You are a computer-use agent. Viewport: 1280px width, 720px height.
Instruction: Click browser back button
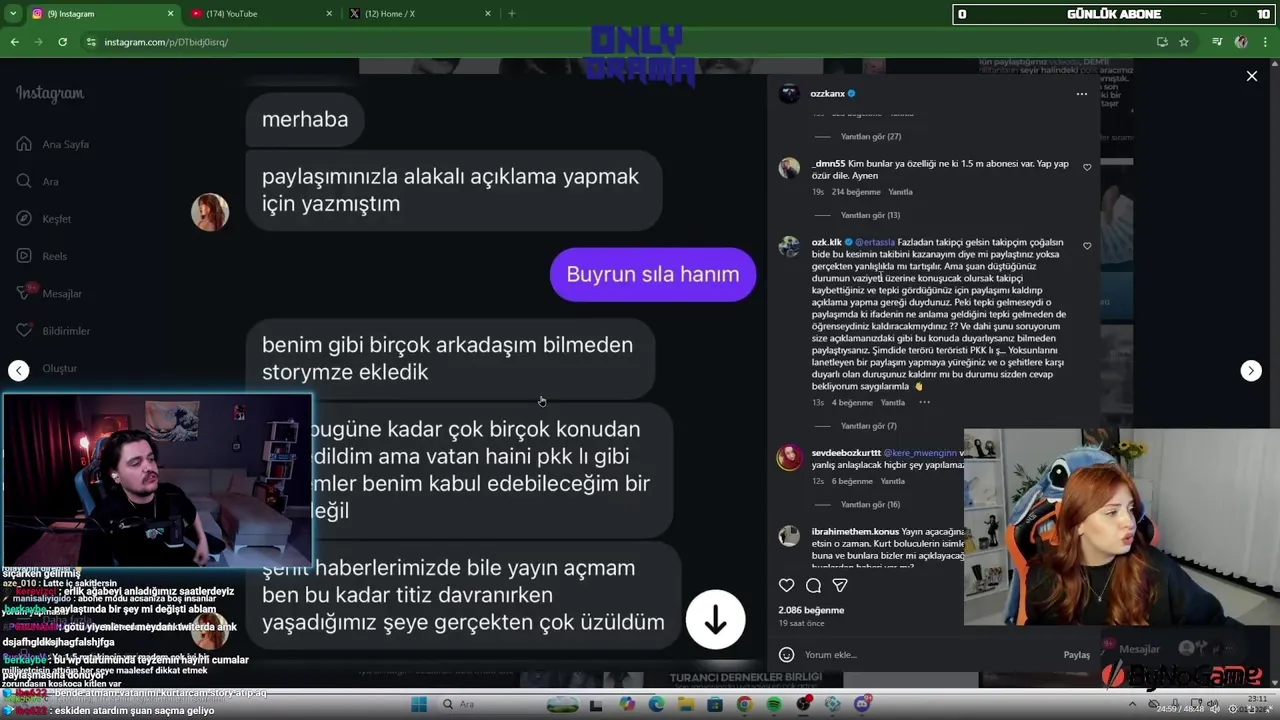click(14, 42)
